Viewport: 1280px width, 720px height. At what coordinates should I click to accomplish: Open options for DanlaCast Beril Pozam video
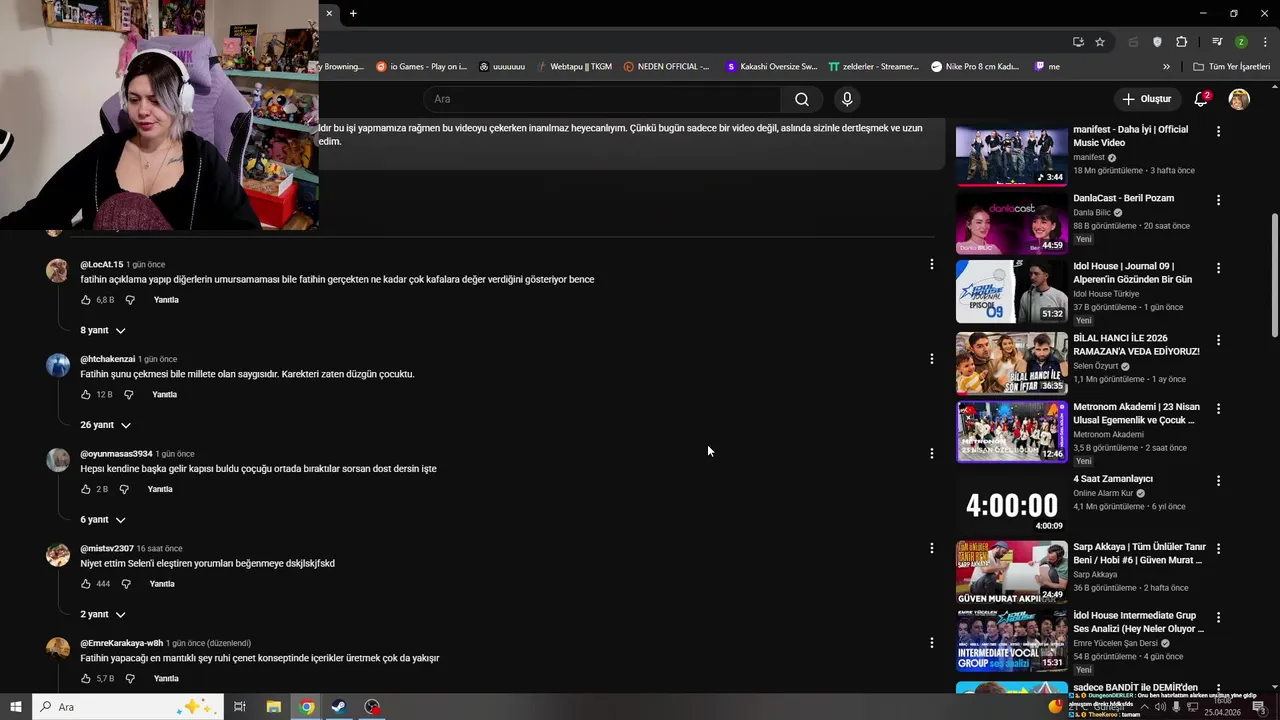1218,200
